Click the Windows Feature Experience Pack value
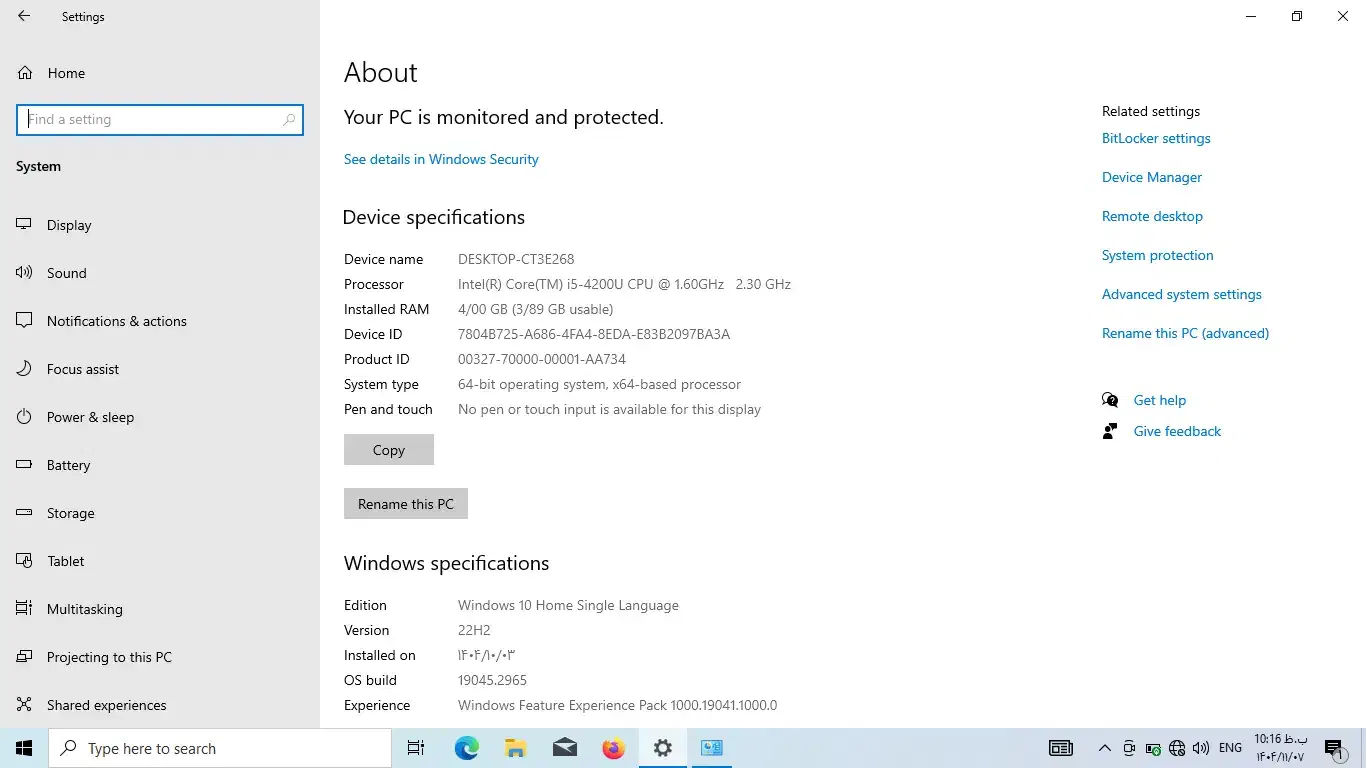 (x=617, y=705)
